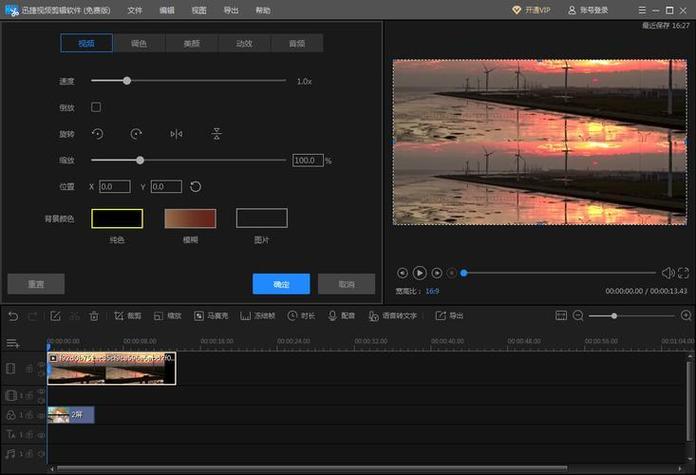This screenshot has height=475, width=696.
Task: Rotate video counterclockwise
Action: pos(98,134)
